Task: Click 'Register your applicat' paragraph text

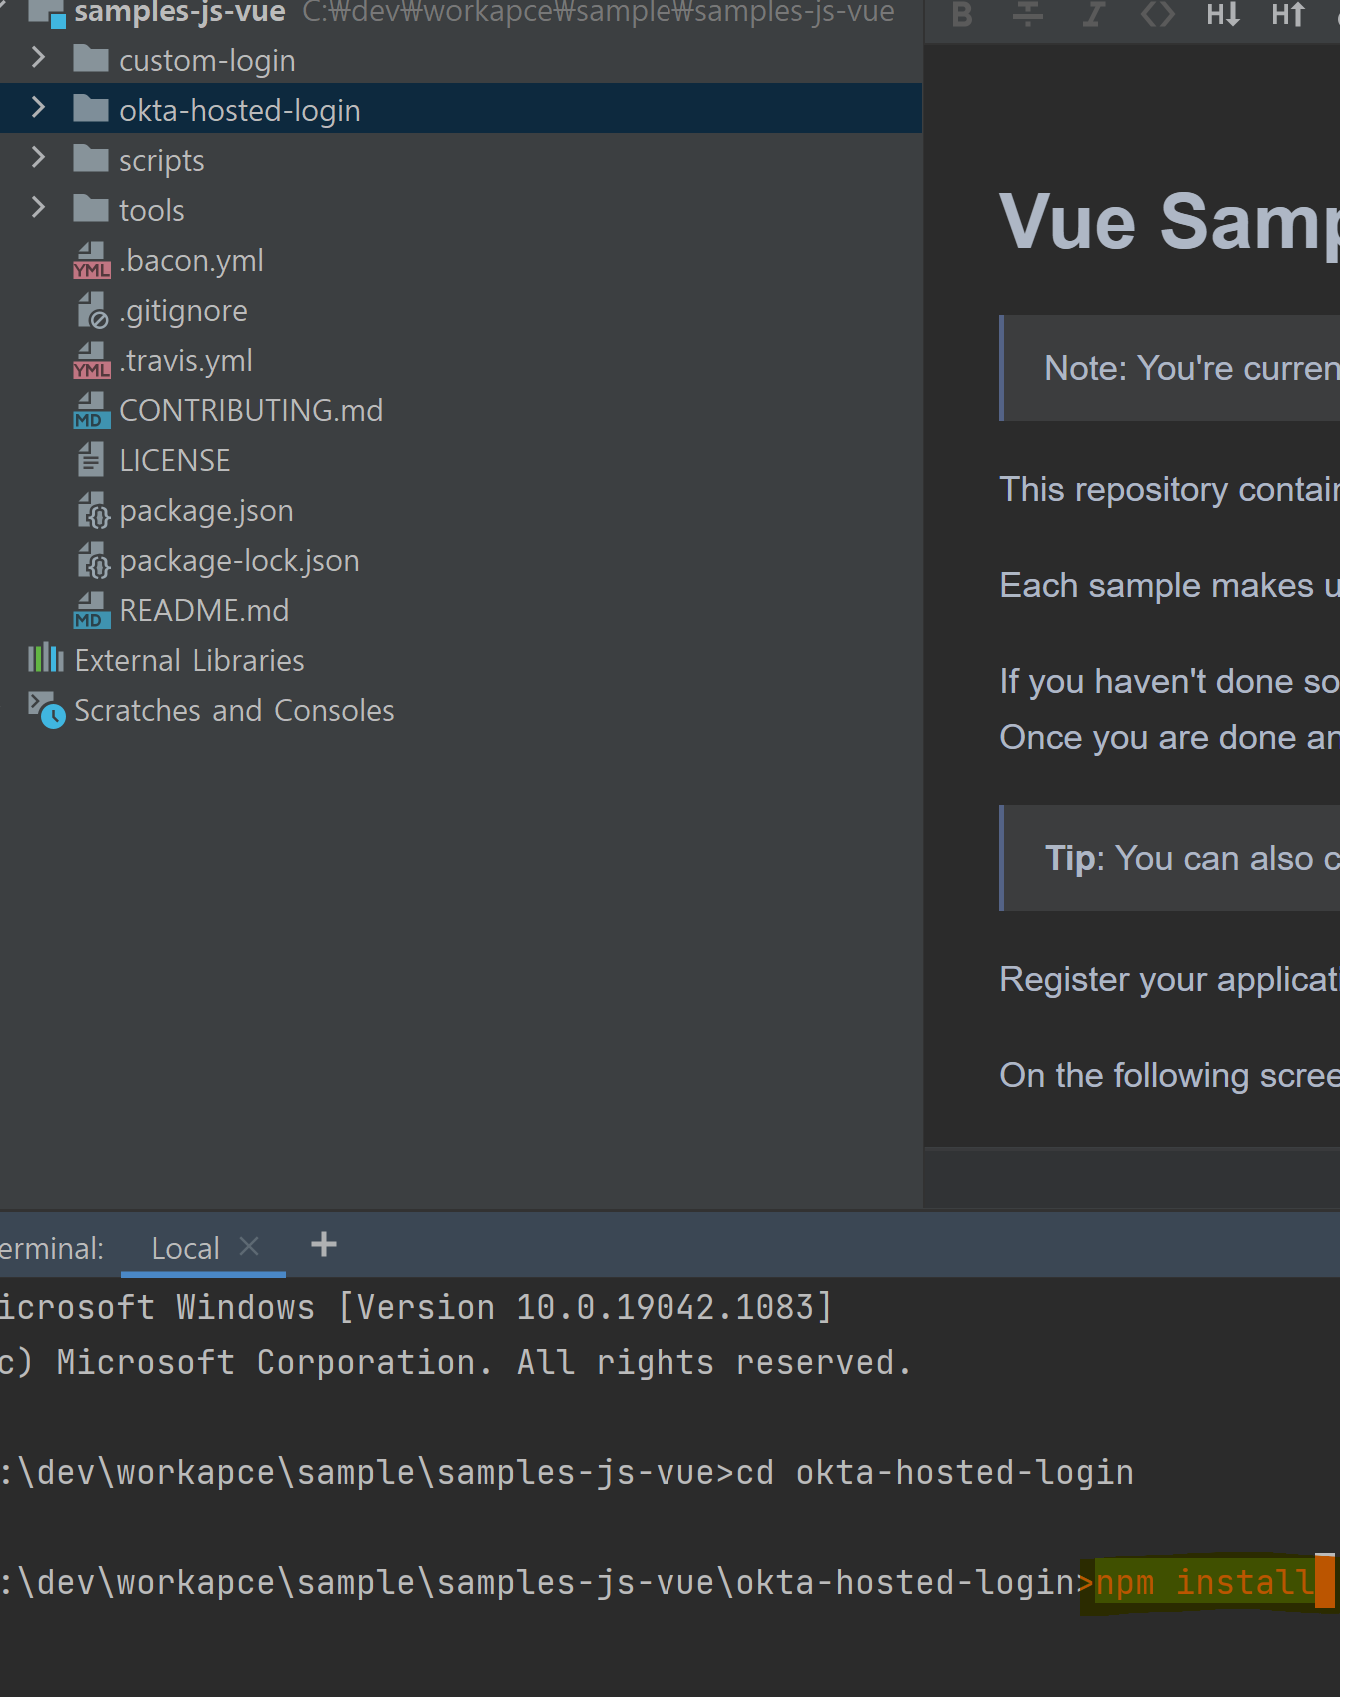Action: tap(1169, 979)
